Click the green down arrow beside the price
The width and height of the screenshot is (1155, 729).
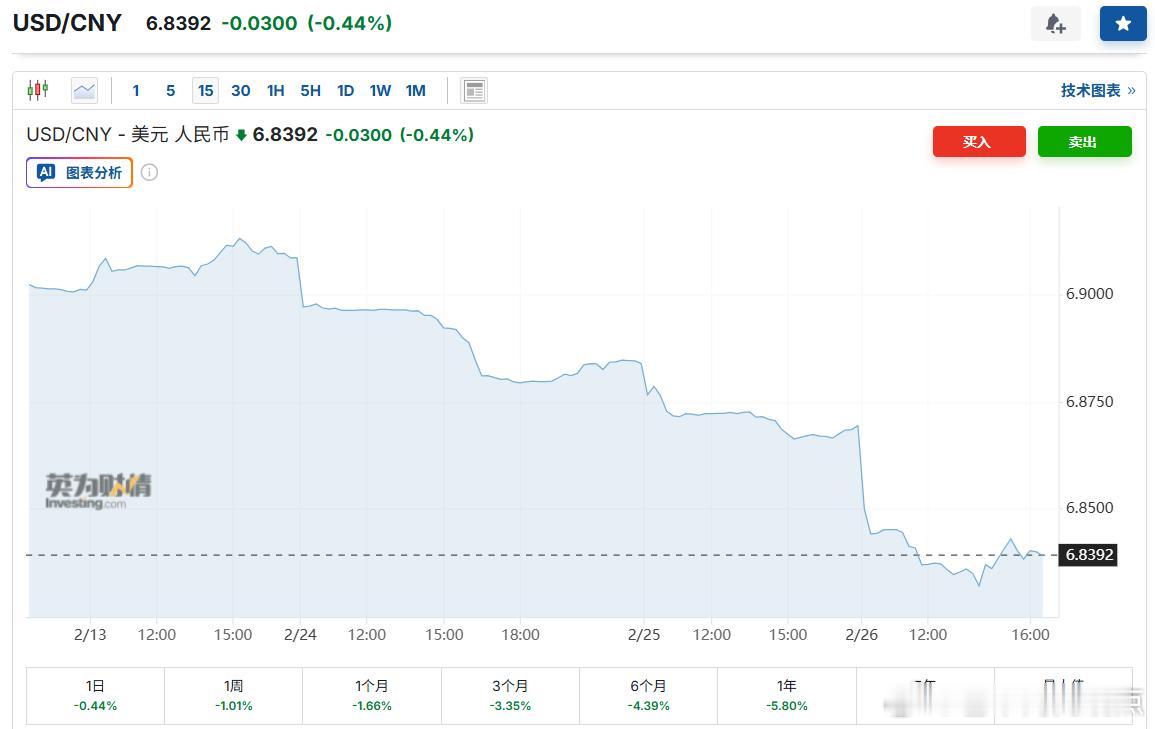point(241,135)
